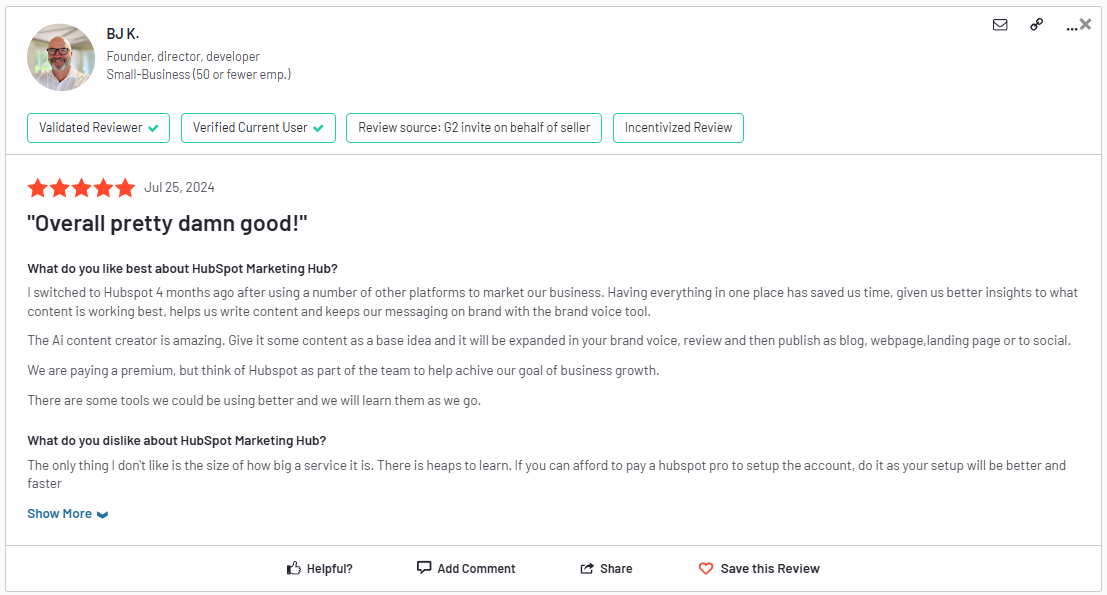The height and width of the screenshot is (595, 1107).
Task: Click the chevron arrow beside Show More
Action: pyautogui.click(x=101, y=514)
